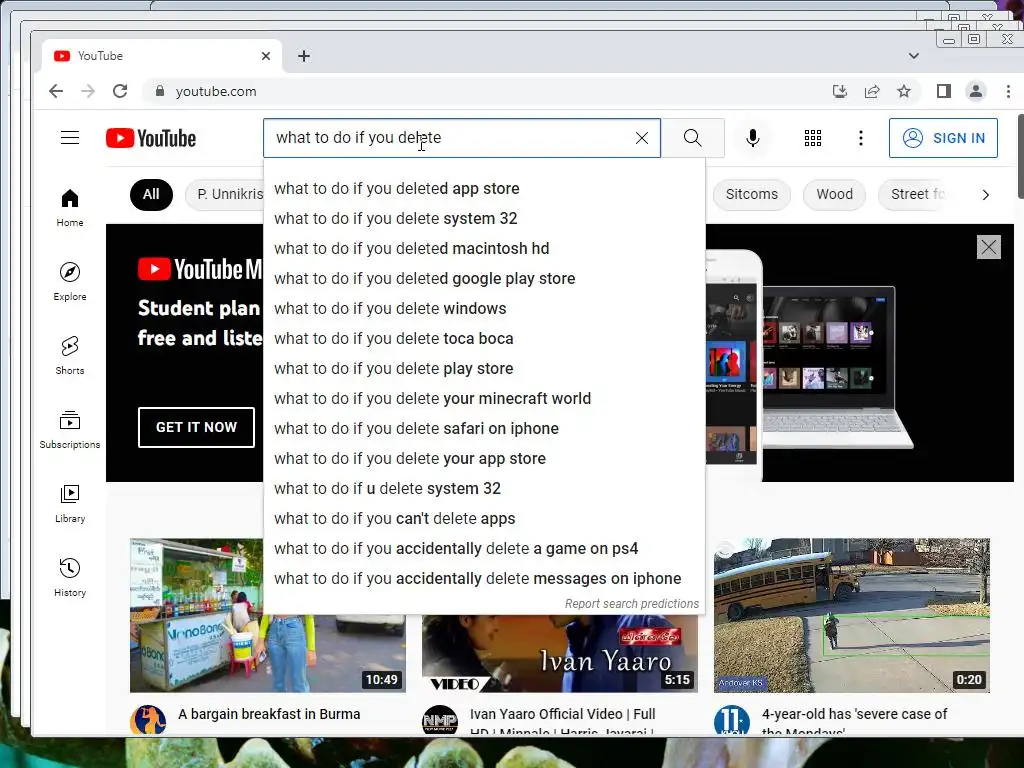Choose suggestion 'delete your app store'

(x=484, y=458)
